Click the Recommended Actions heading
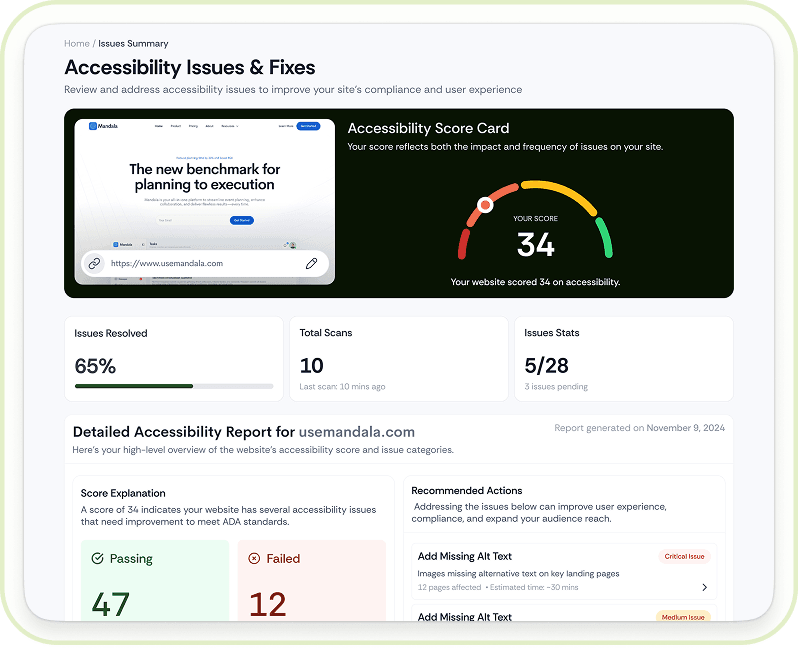The height and width of the screenshot is (651, 798). [467, 491]
